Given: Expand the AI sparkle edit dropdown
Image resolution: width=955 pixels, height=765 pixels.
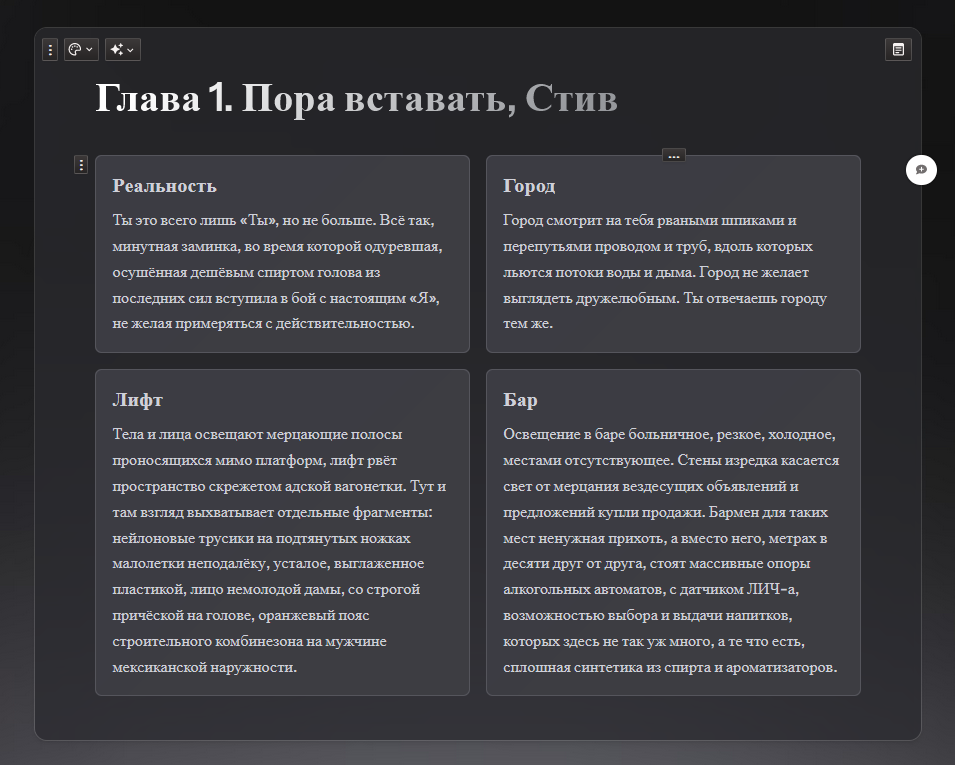Looking at the screenshot, I should click(x=122, y=49).
